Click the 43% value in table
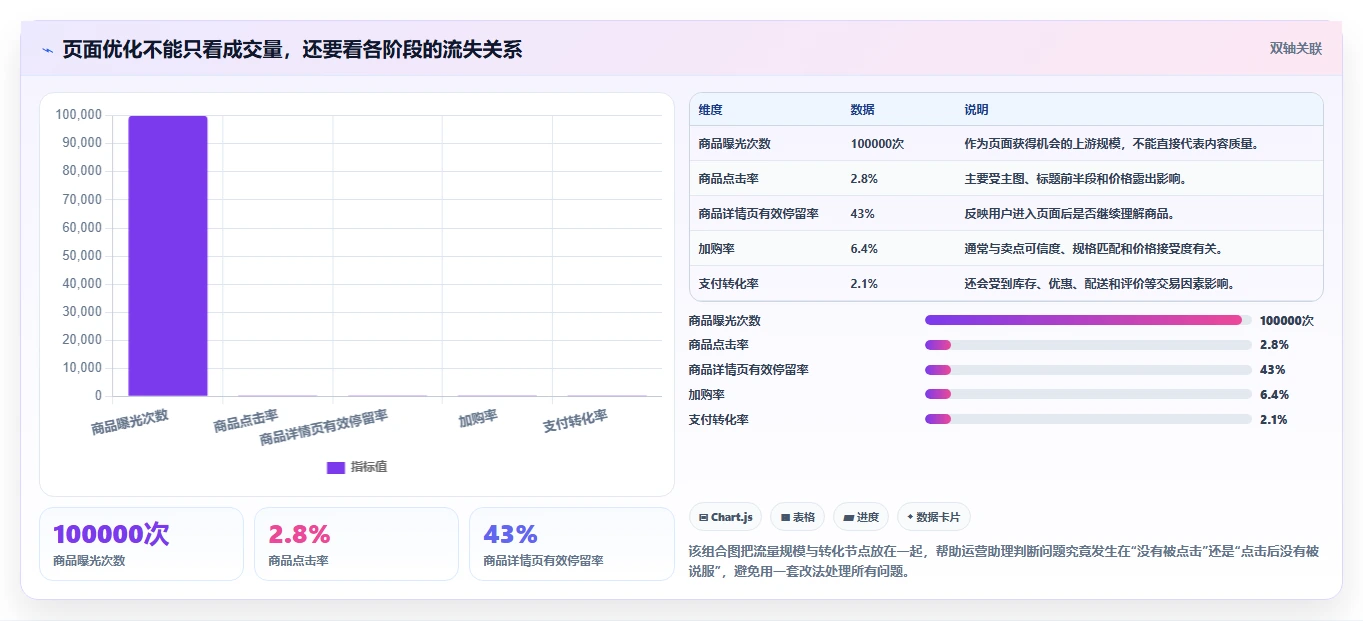This screenshot has height=621, width=1363. click(x=862, y=214)
